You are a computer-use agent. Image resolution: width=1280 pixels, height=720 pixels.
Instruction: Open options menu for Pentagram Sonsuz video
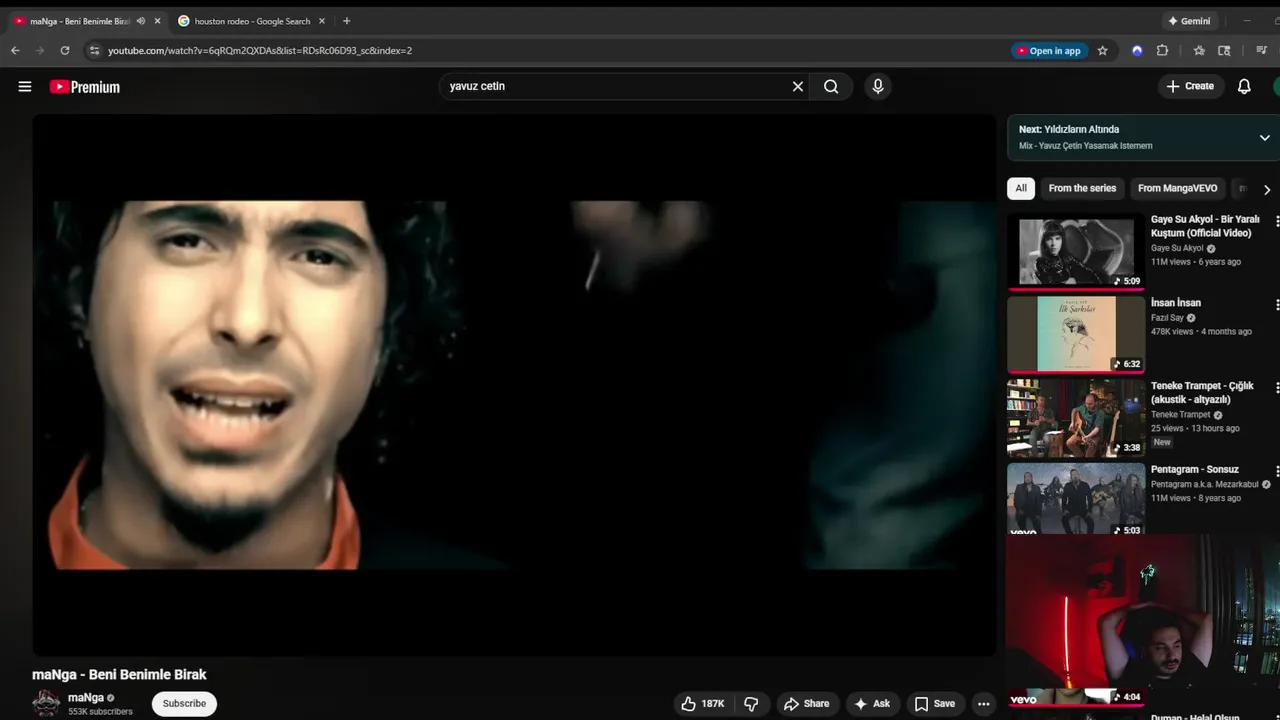(1277, 470)
